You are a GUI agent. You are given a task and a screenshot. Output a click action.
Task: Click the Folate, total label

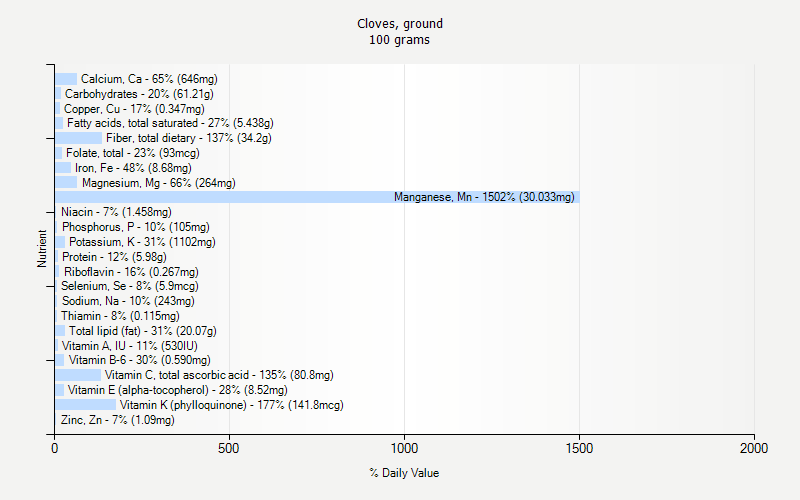pos(133,153)
